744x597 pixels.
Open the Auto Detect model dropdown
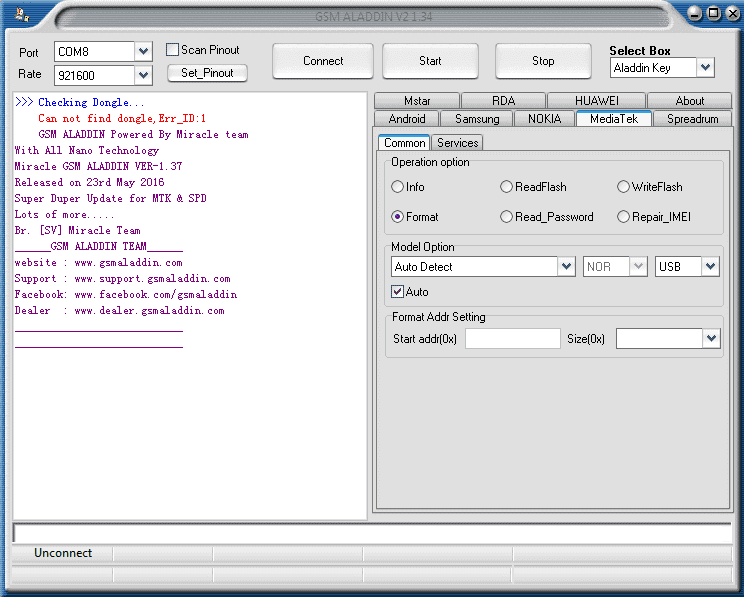[566, 266]
